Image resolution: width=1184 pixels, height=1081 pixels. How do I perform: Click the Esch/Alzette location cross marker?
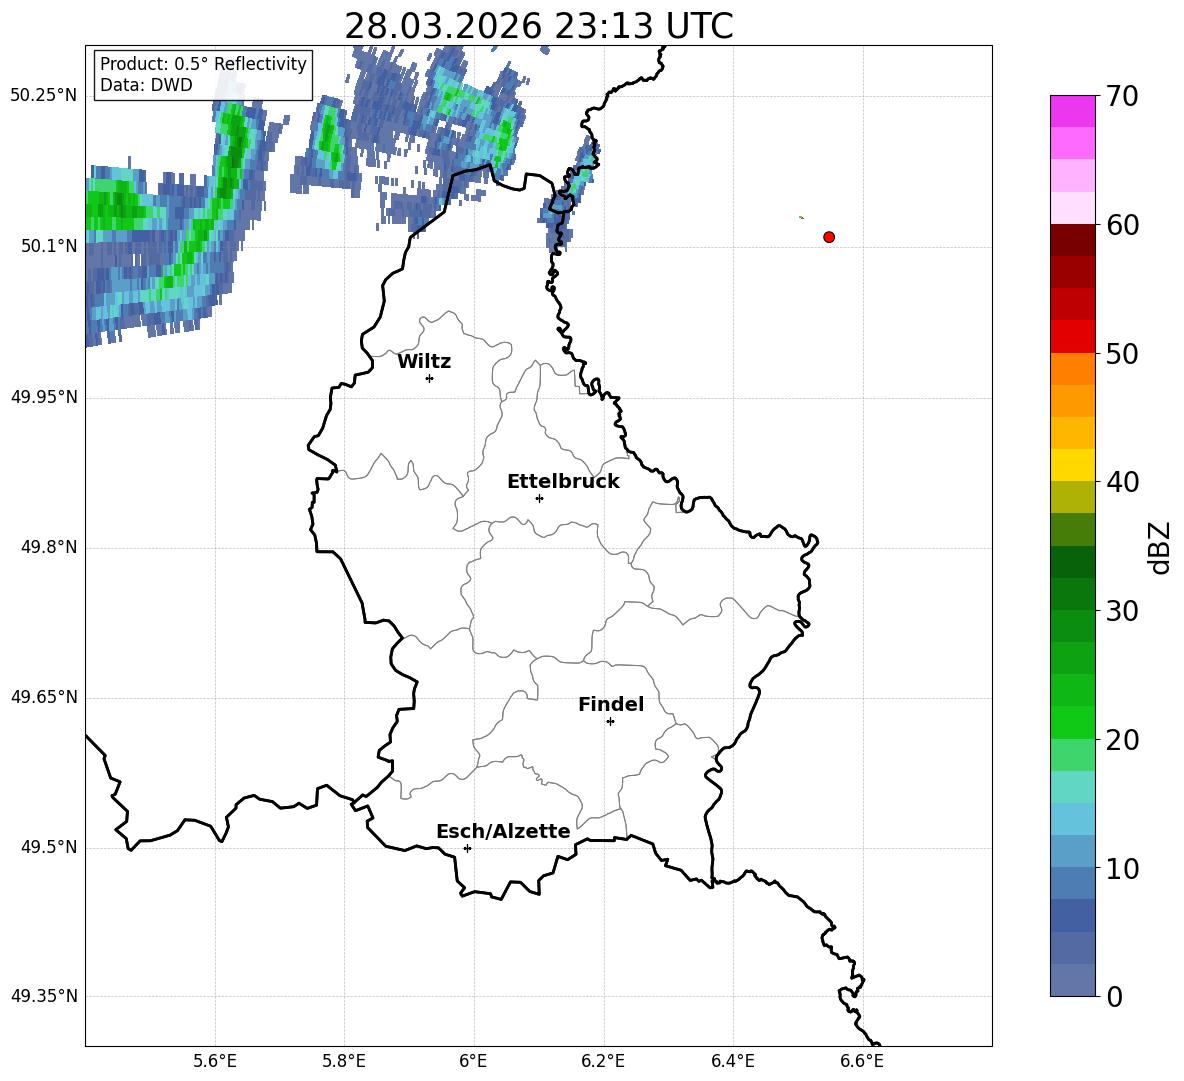467,848
